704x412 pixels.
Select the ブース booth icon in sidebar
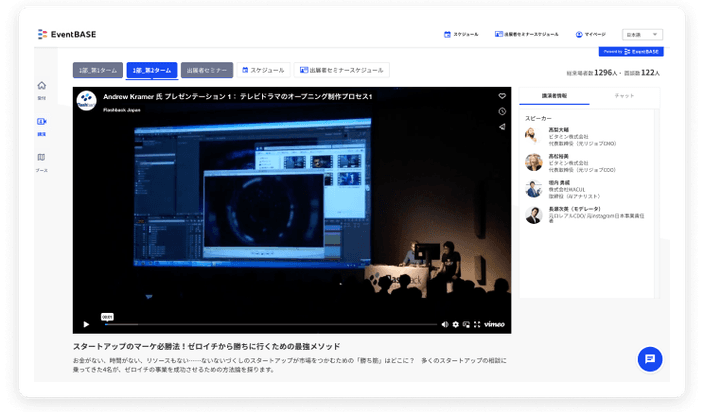(41, 158)
